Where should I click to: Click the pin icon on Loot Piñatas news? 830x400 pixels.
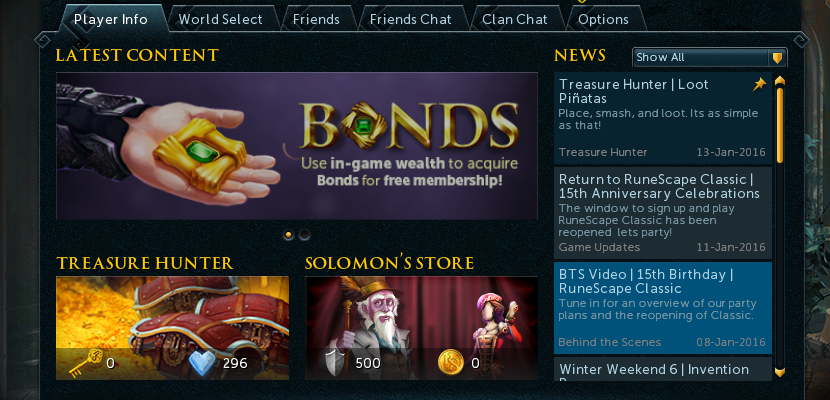(760, 84)
